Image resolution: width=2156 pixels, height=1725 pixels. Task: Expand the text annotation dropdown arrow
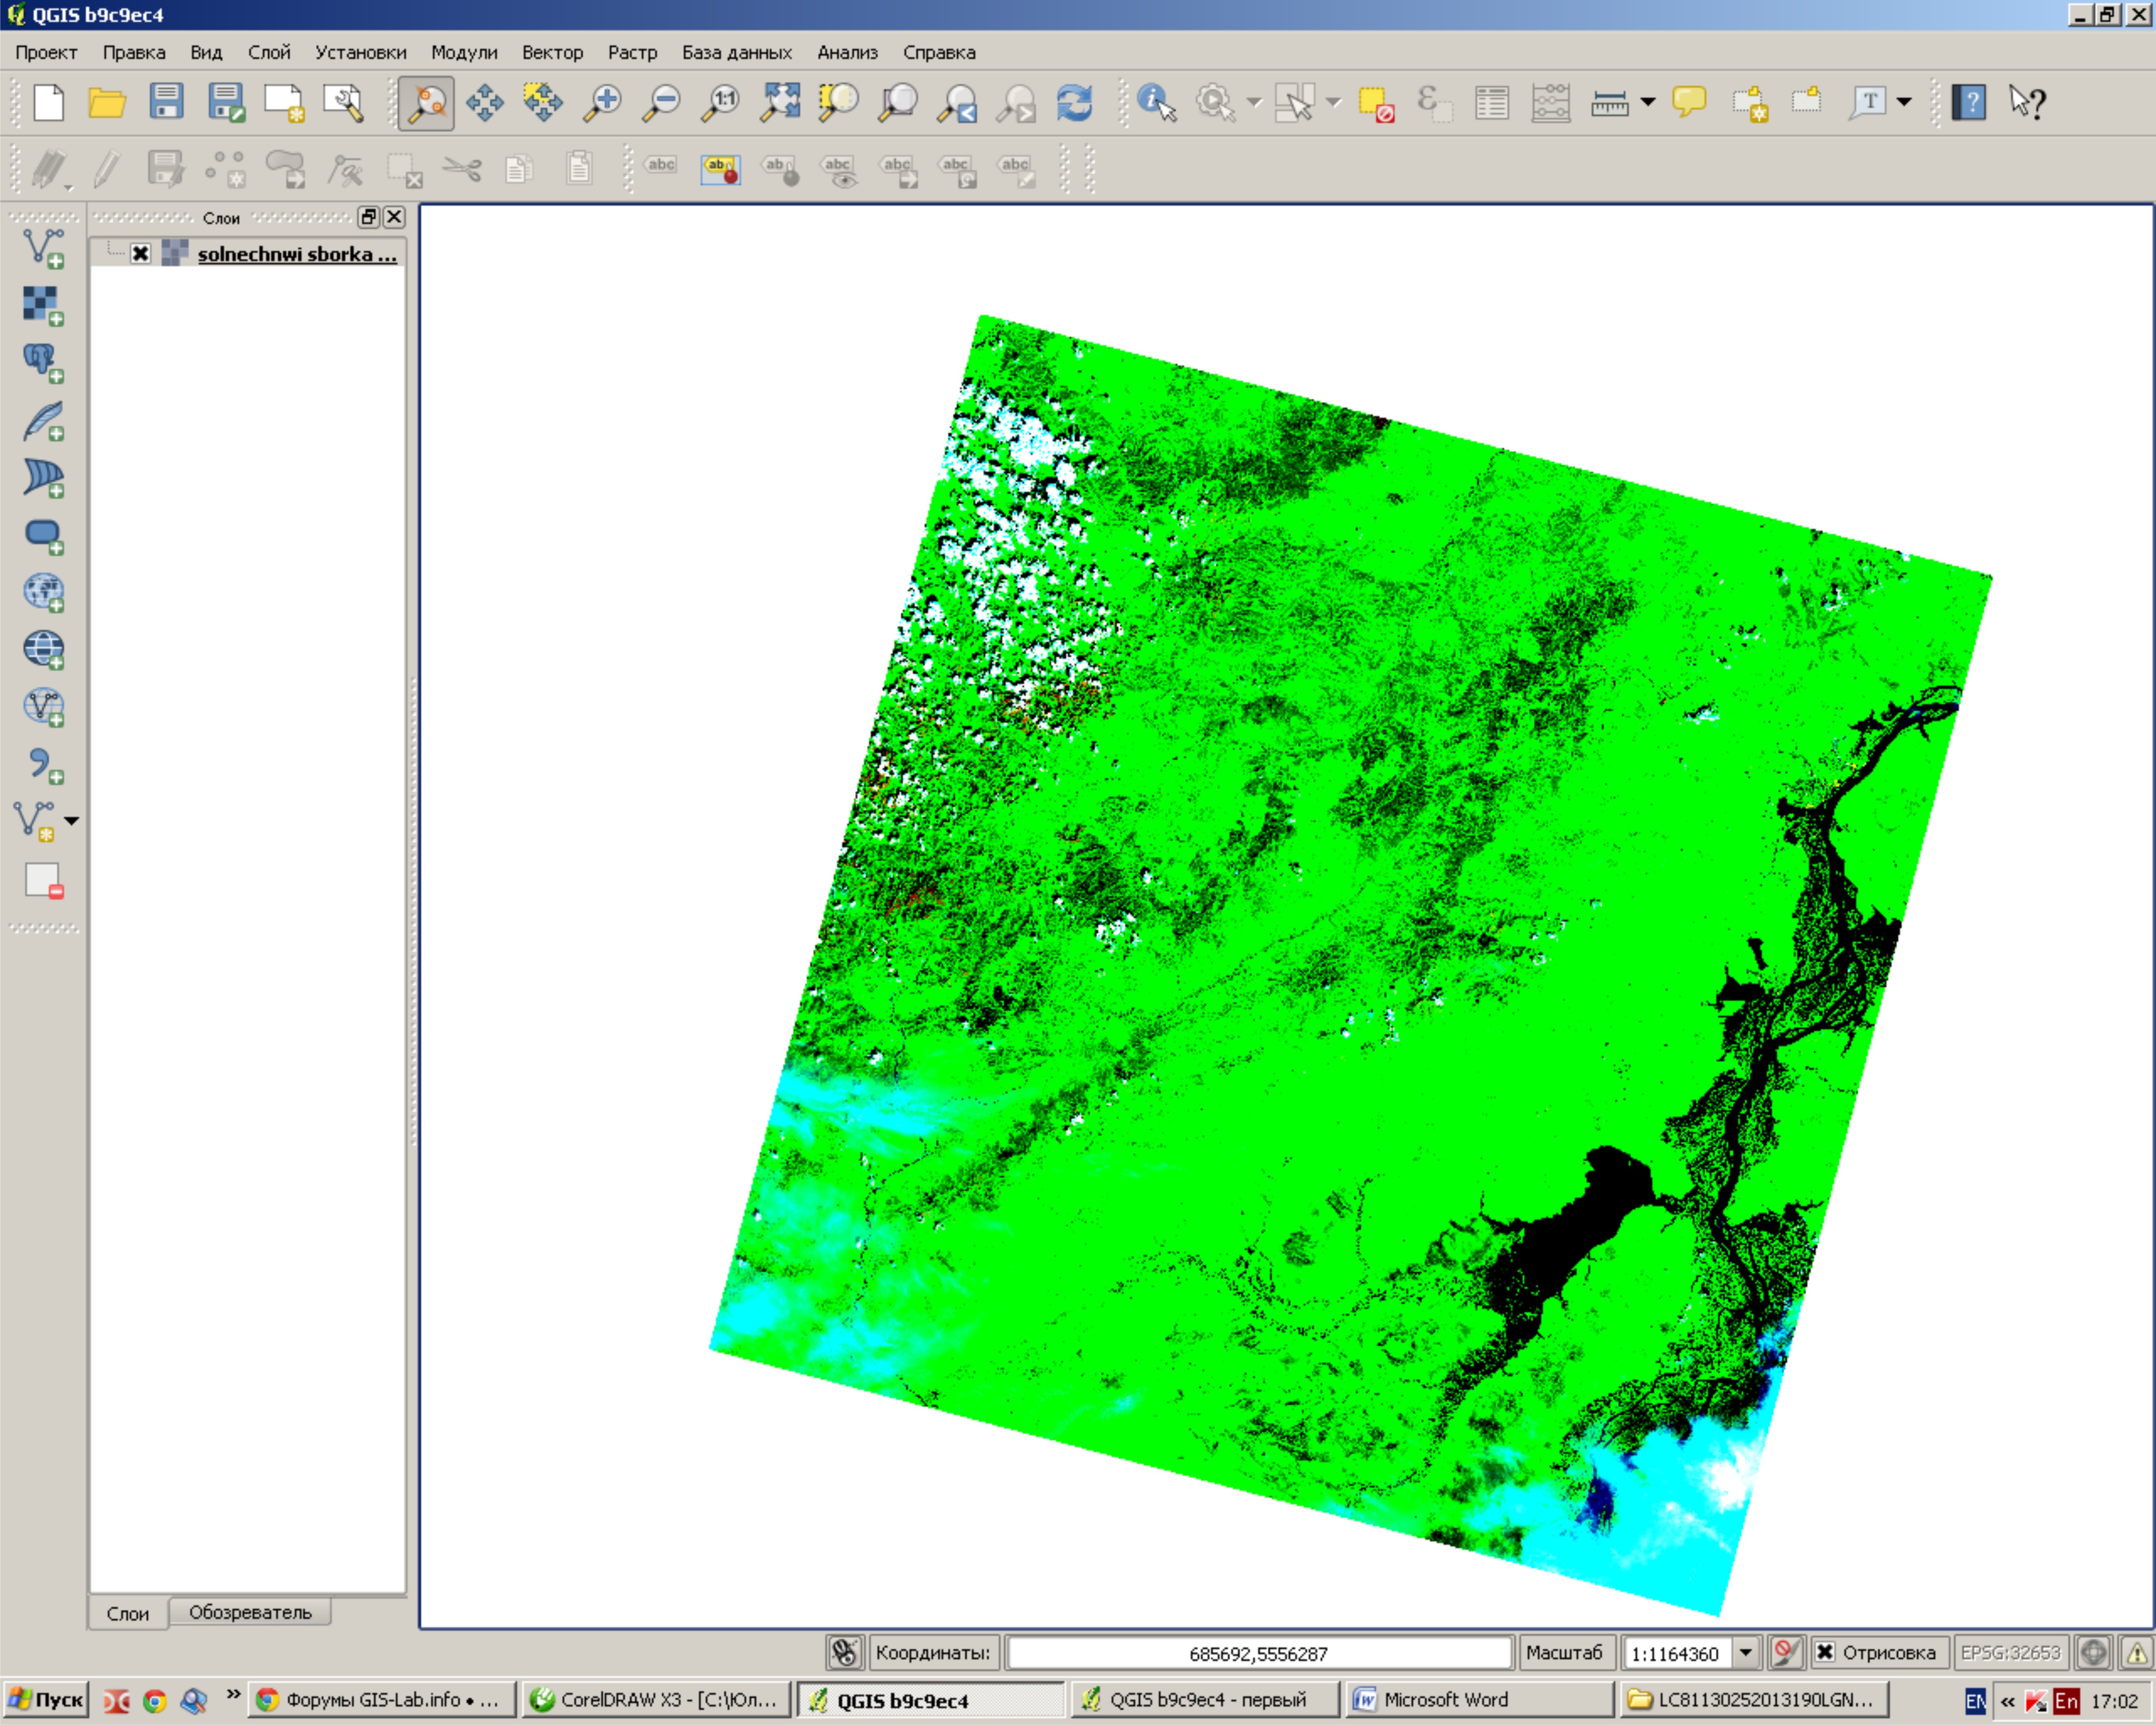point(1904,102)
